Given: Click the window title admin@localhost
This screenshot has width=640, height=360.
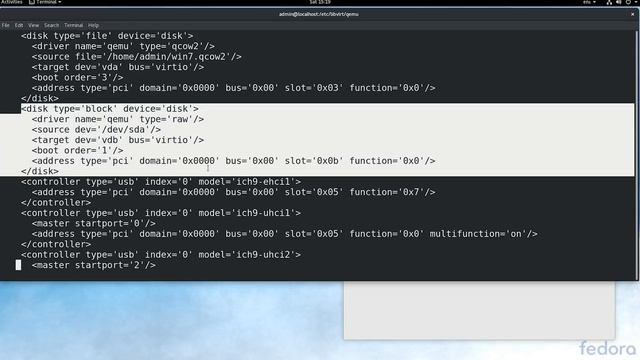Looking at the screenshot, I should pos(319,14).
